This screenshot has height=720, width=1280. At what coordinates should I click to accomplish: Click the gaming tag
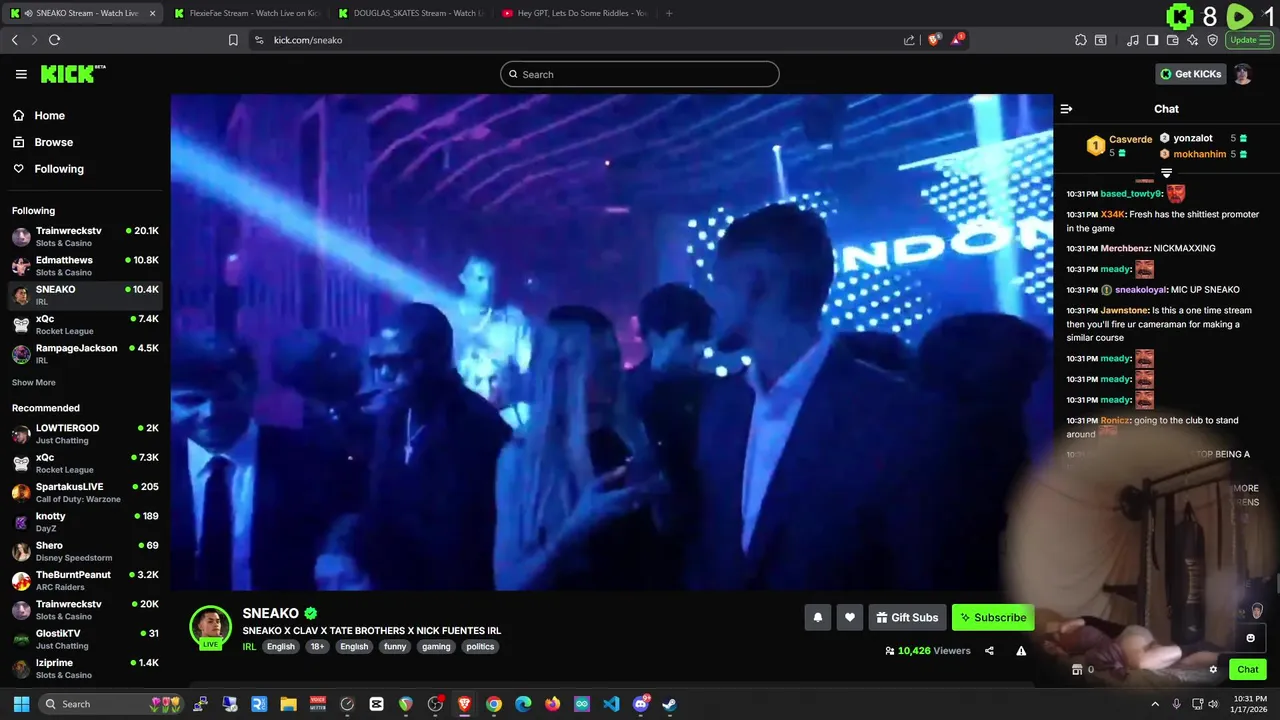[436, 646]
